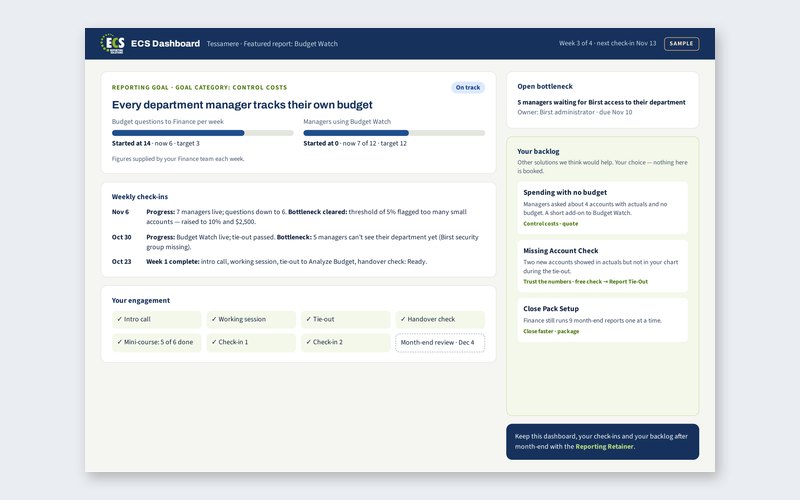800x500 pixels.
Task: Click the Mini-course: 5 of 6 done chip
Action: click(x=157, y=342)
